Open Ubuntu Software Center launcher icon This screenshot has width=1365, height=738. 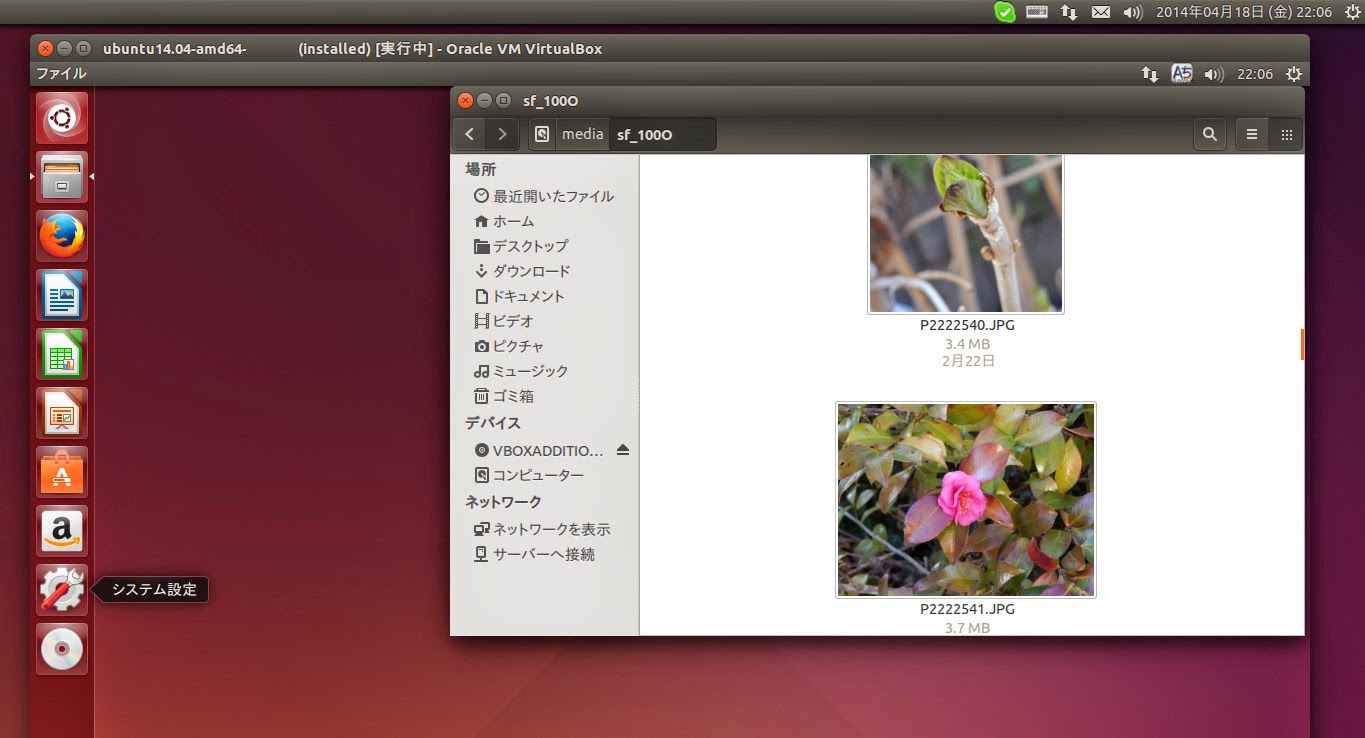[62, 472]
